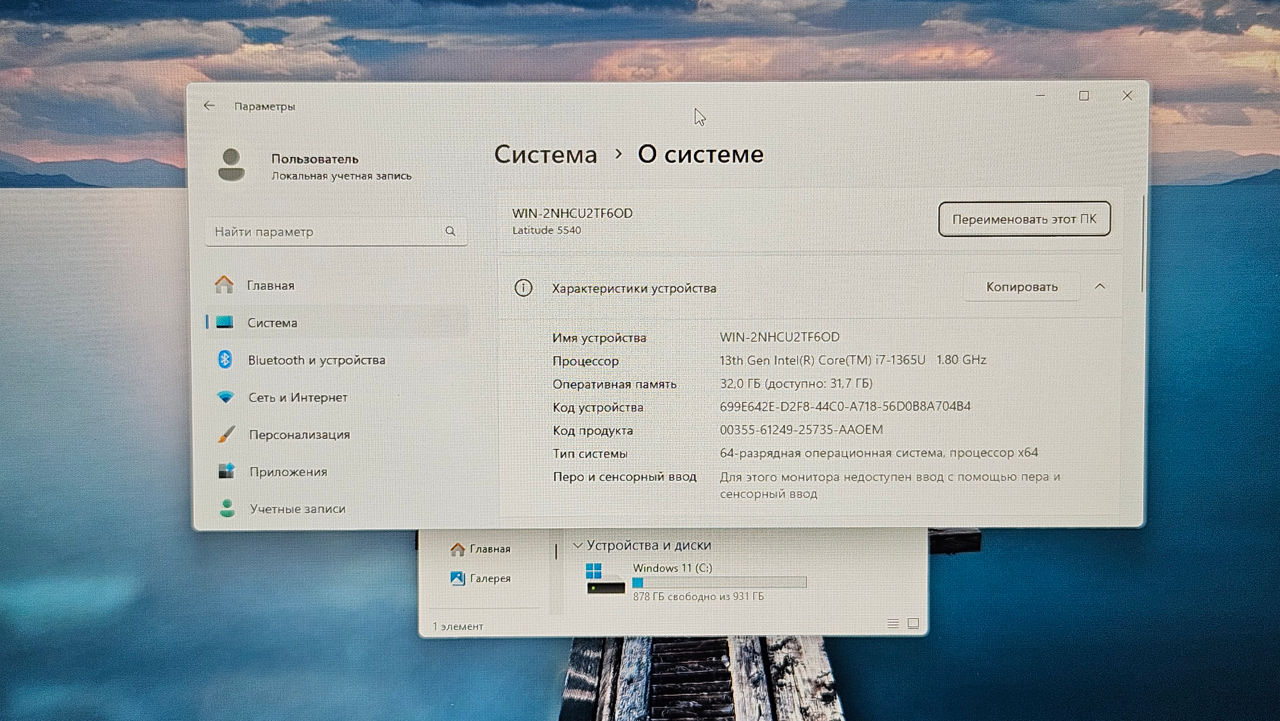The height and width of the screenshot is (721, 1280).
Task: Click the Latitude 5540 model text
Action: click(546, 231)
